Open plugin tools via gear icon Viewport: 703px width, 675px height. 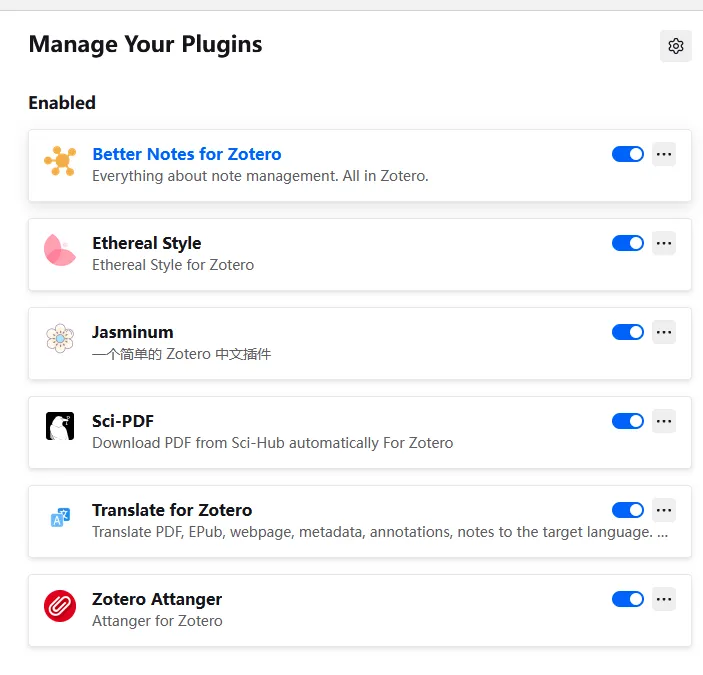[676, 46]
